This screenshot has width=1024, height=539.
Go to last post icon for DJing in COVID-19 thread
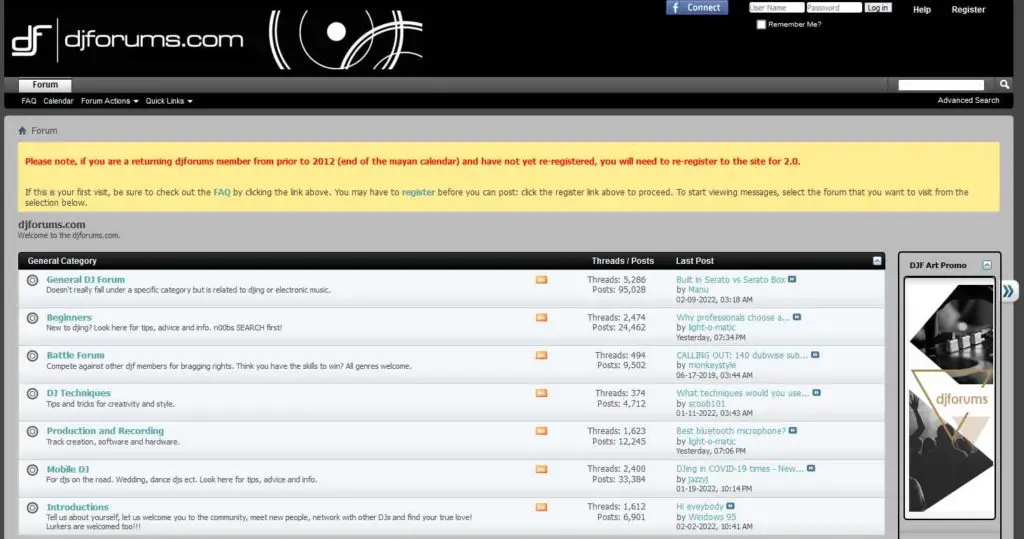811,469
